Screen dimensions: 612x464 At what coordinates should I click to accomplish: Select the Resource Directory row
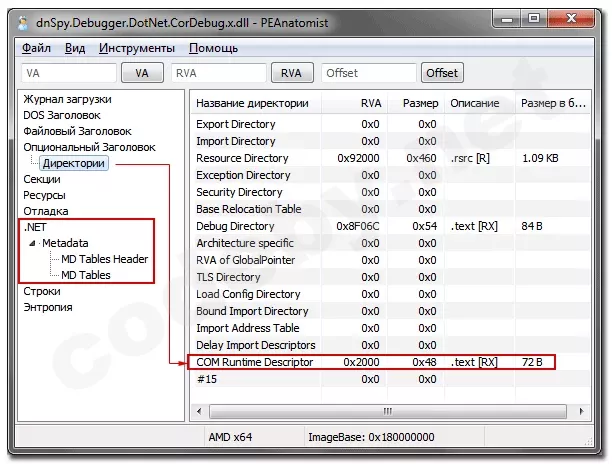point(390,158)
